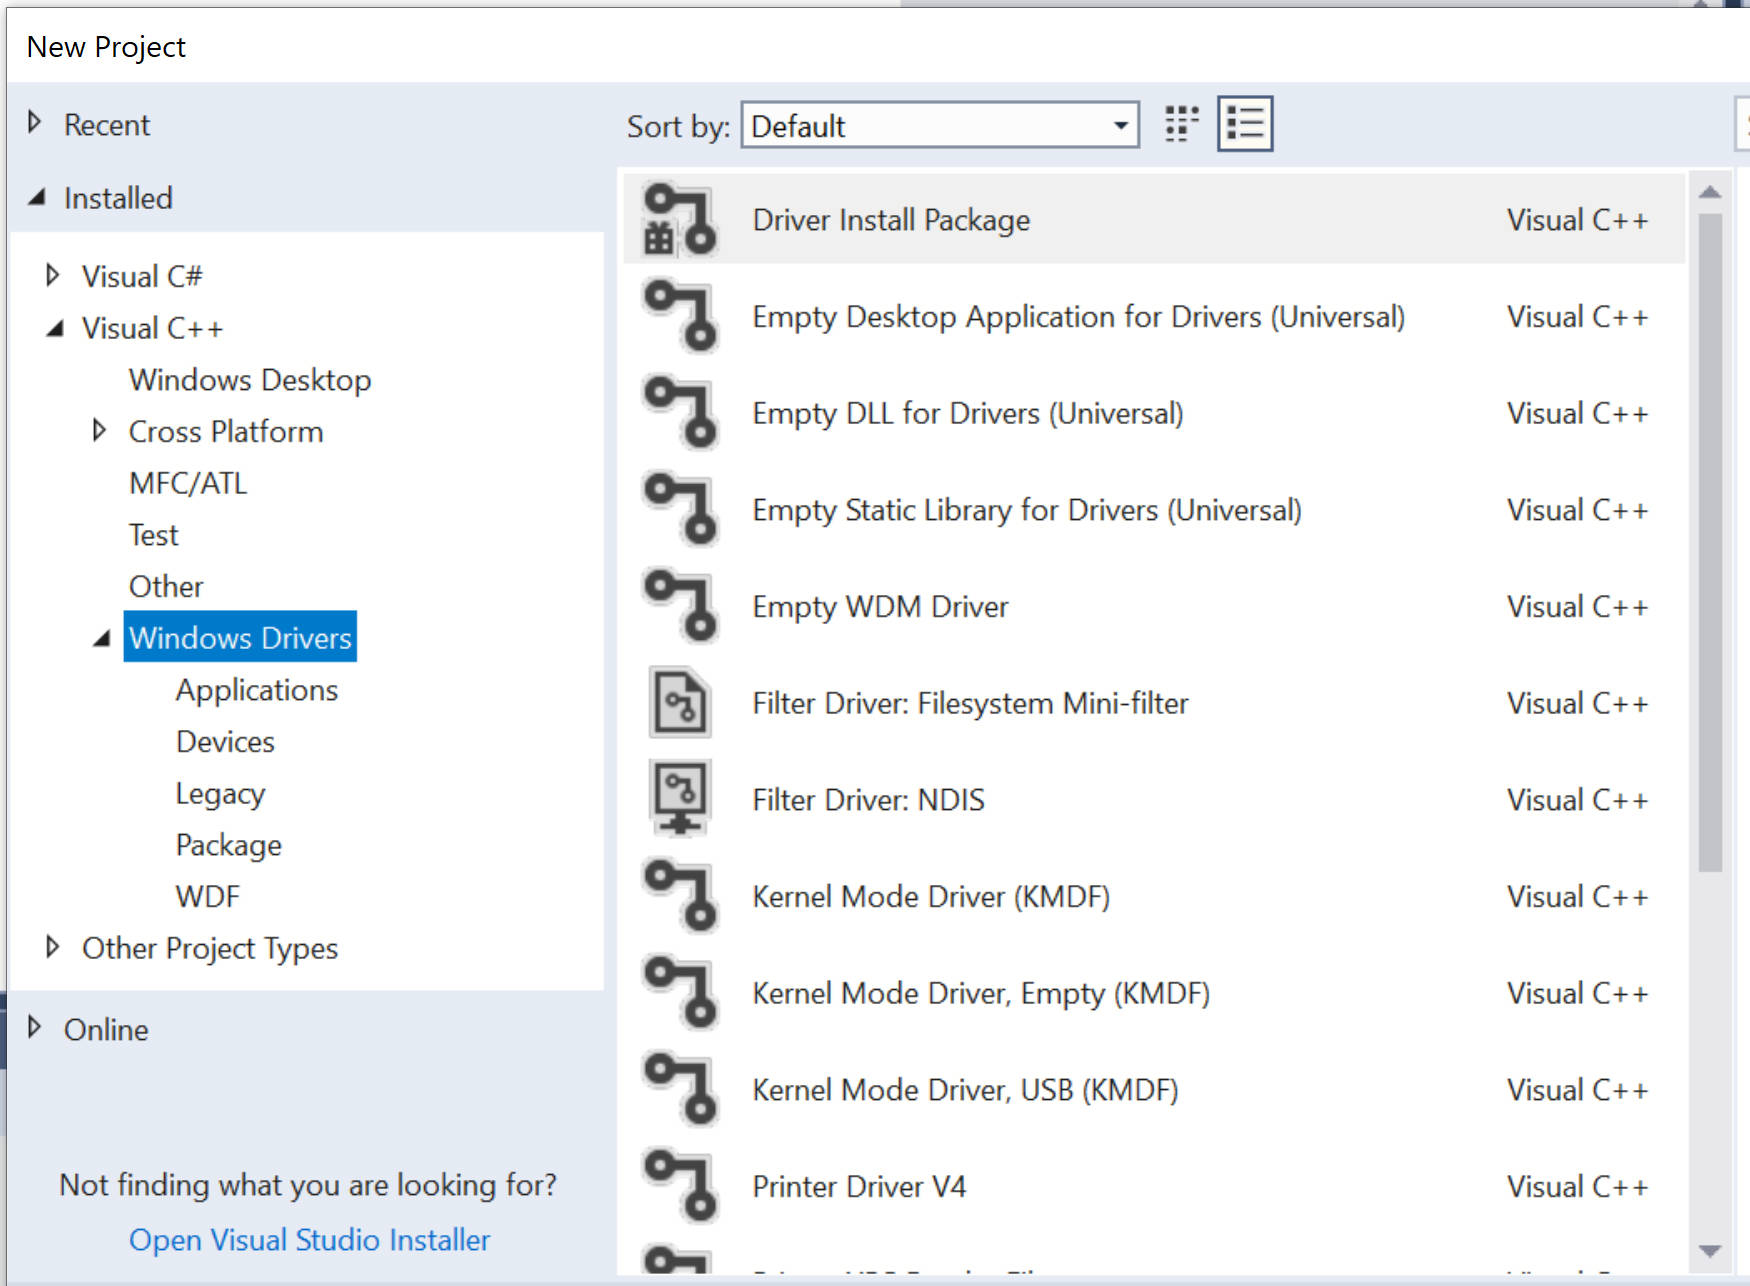This screenshot has width=1750, height=1286.
Task: Click the Filesystem Mini-filter template icon
Action: point(680,703)
